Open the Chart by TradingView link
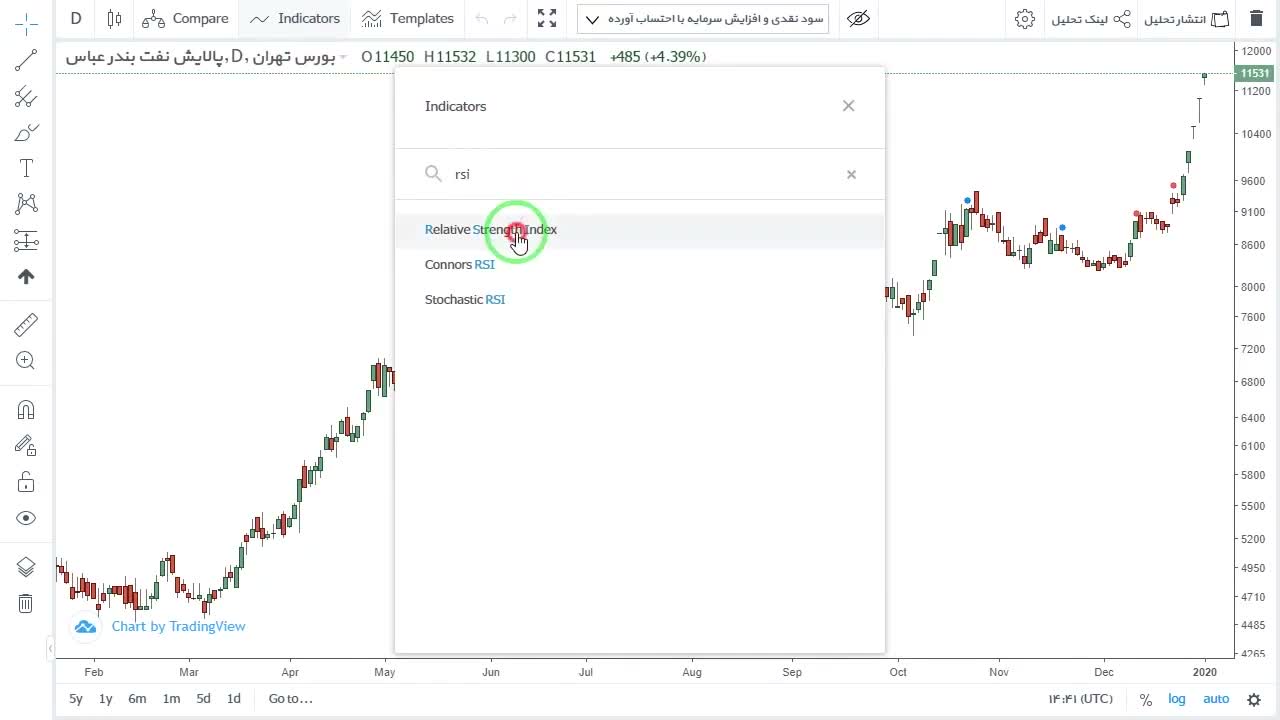The width and height of the screenshot is (1280, 720). click(178, 627)
